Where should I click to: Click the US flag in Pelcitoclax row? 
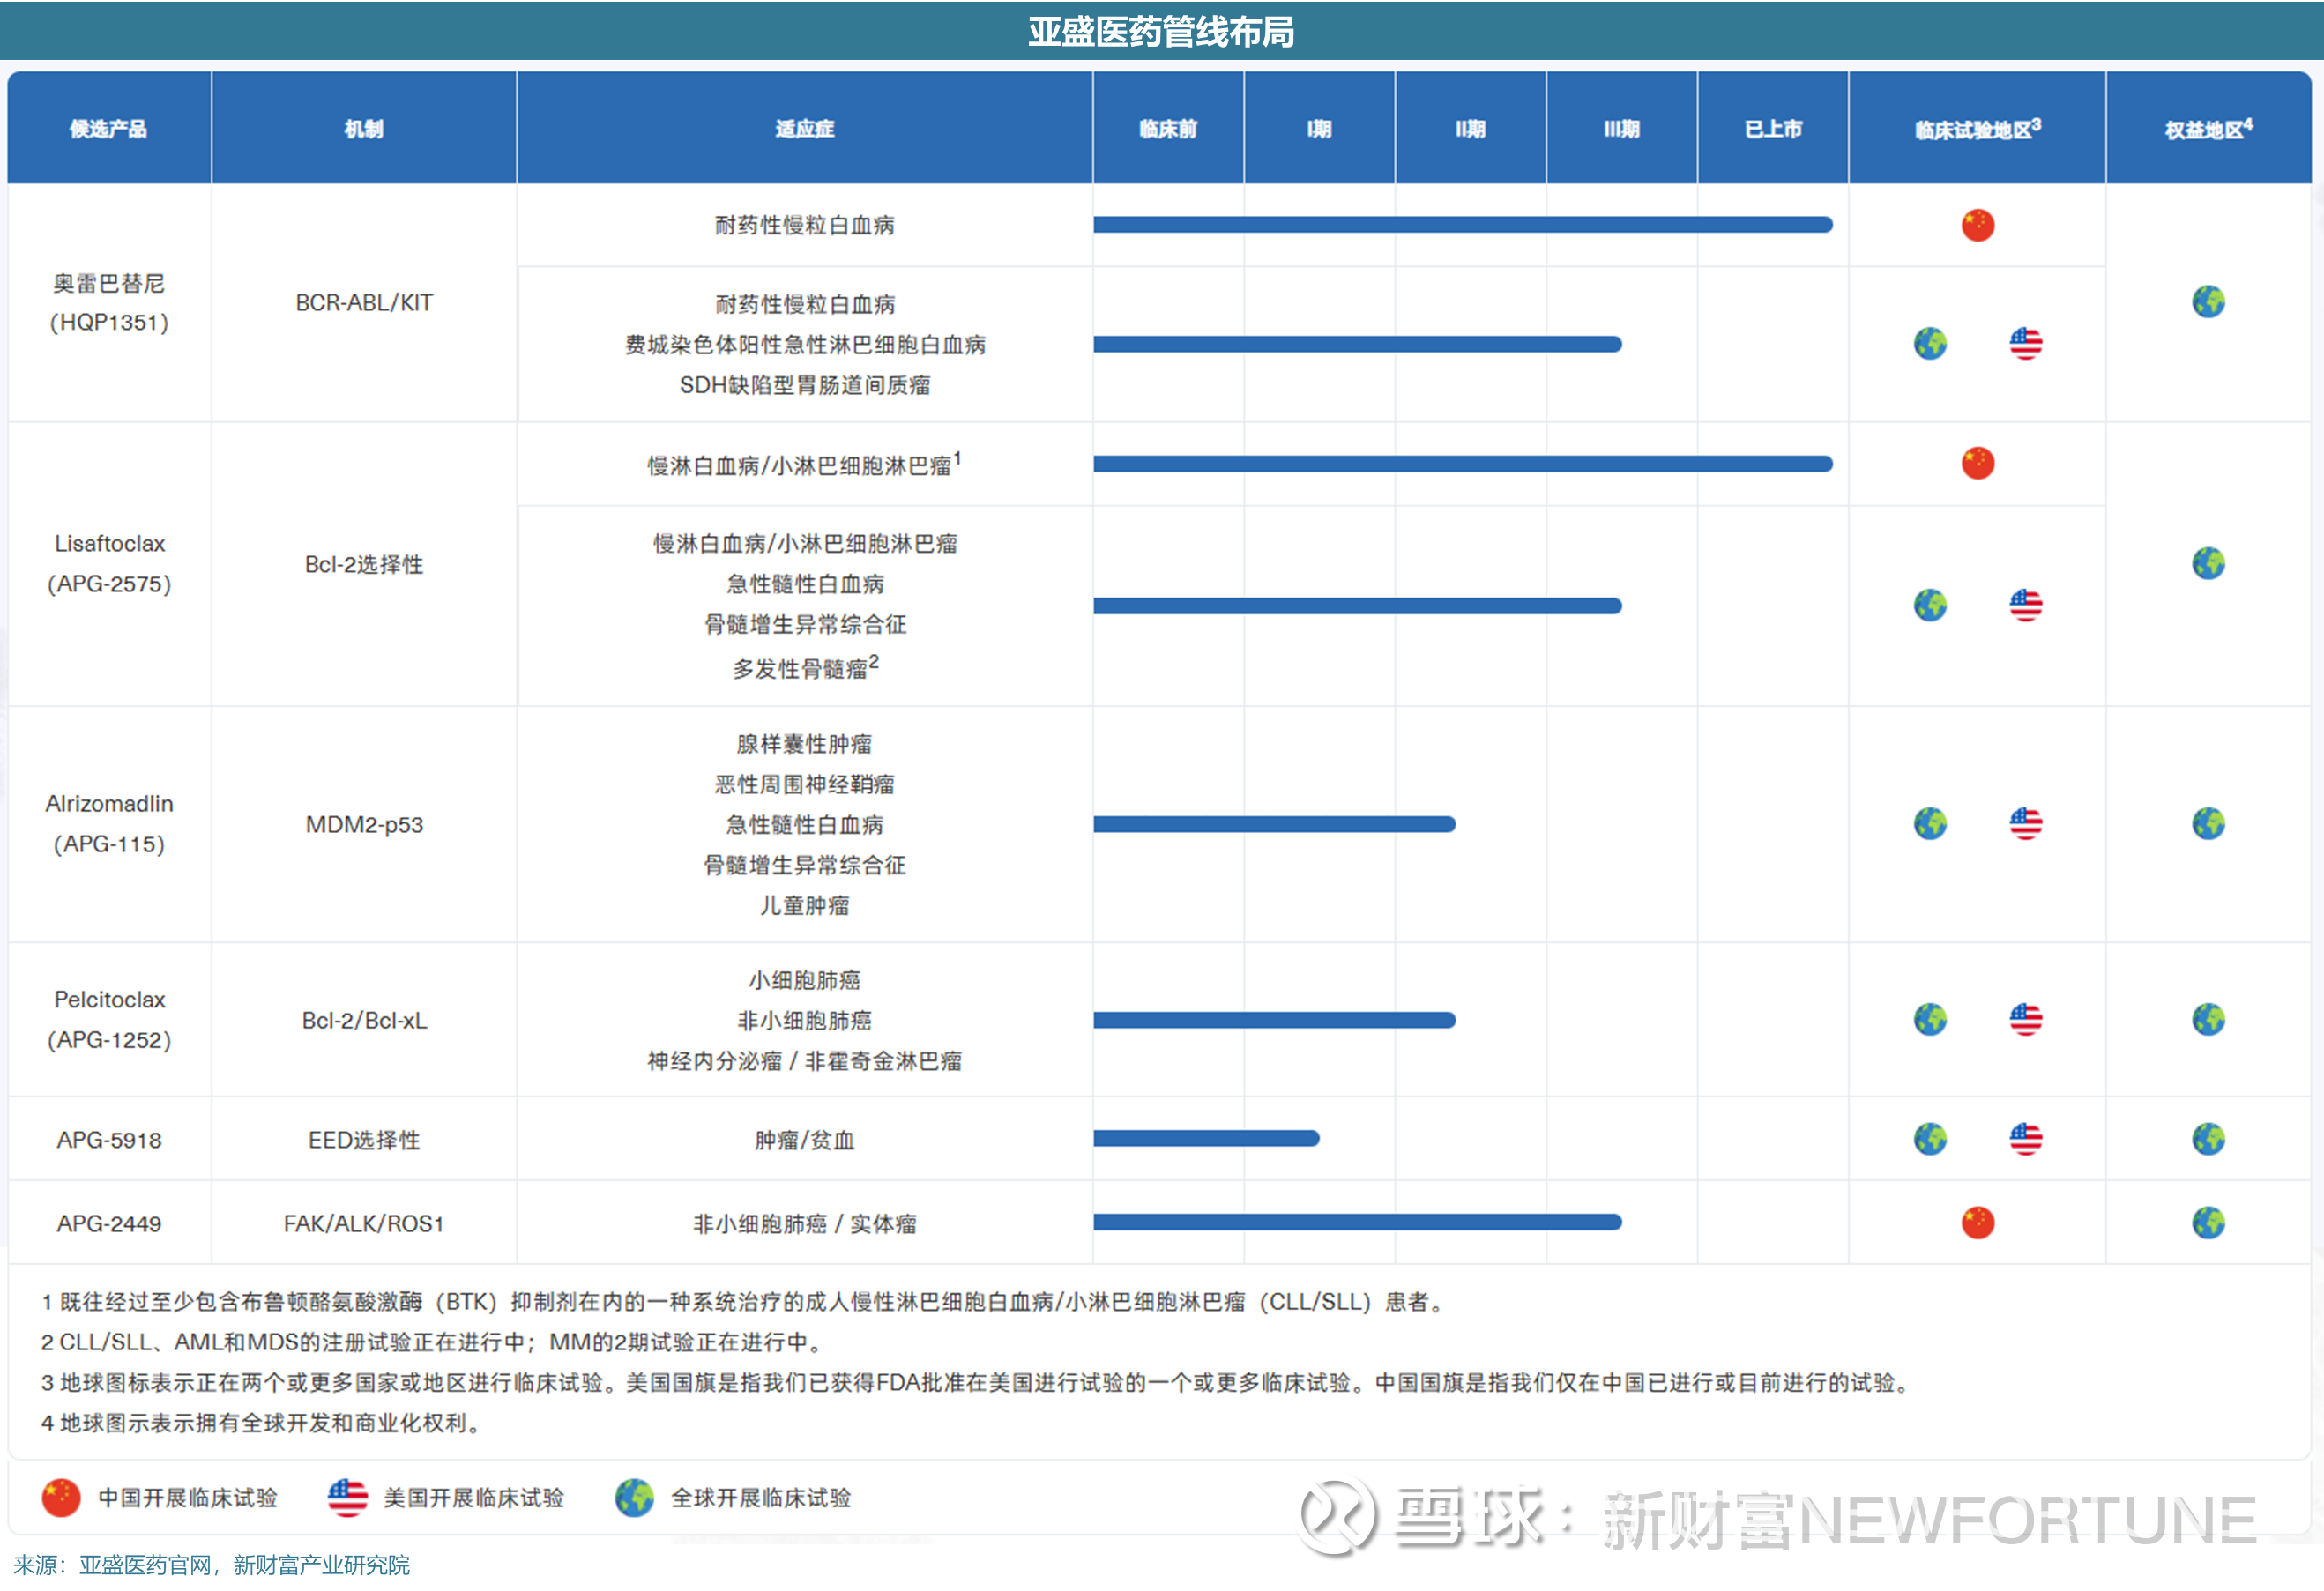(2025, 1019)
